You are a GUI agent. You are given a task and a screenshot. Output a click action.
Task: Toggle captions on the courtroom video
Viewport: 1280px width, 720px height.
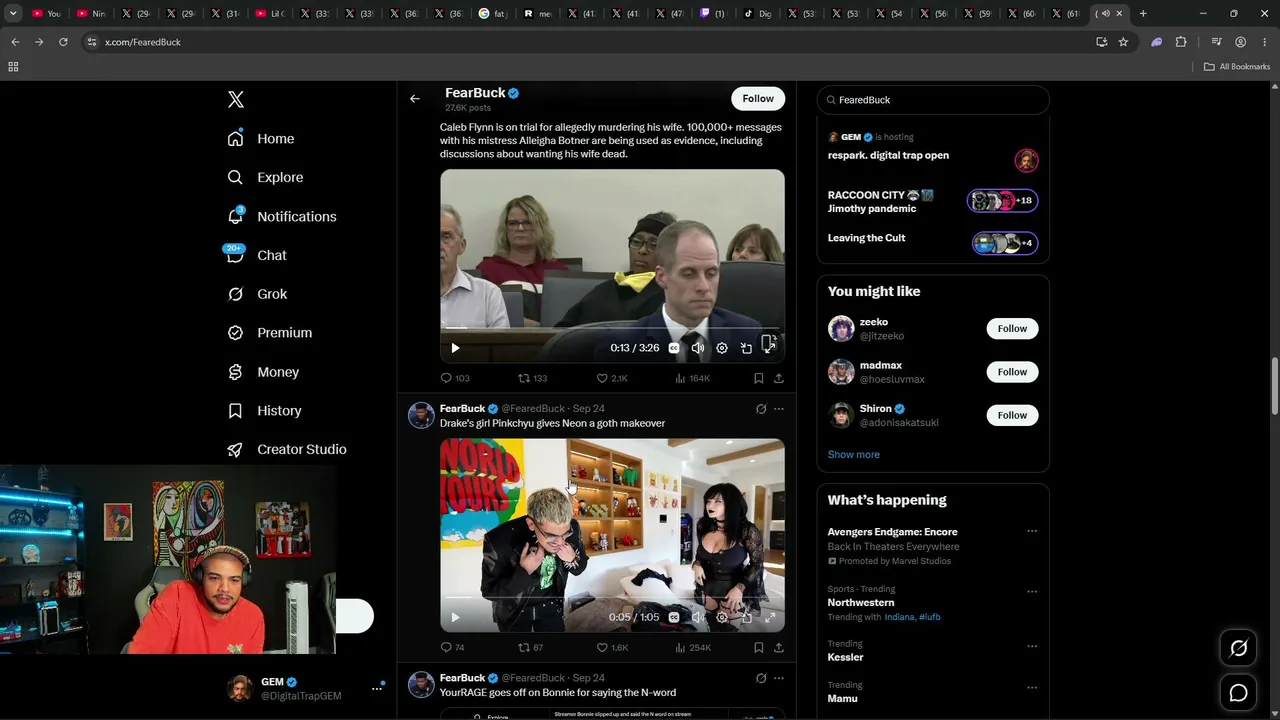coord(674,348)
